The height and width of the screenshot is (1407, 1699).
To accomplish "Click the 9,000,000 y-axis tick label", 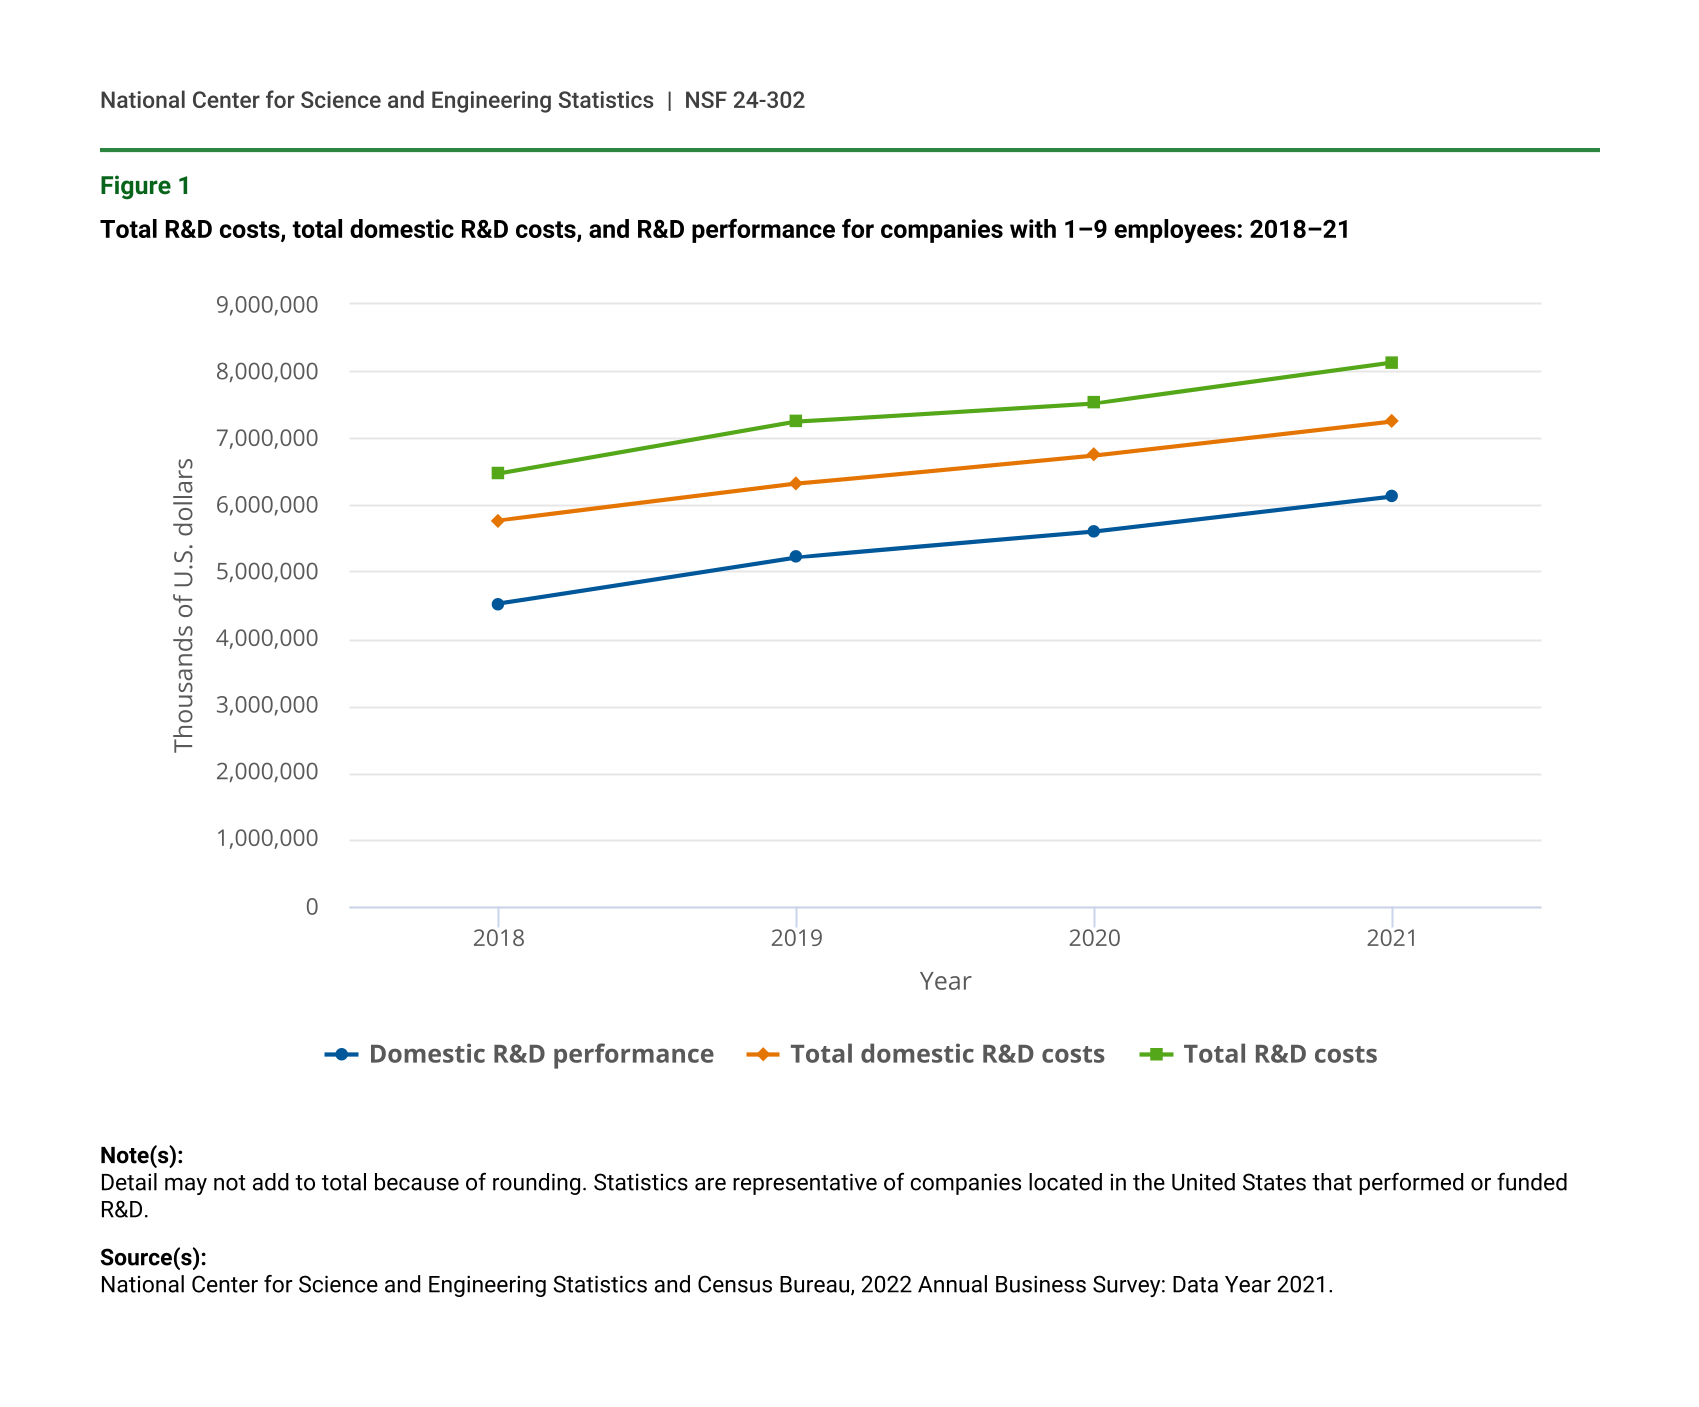I will (267, 304).
